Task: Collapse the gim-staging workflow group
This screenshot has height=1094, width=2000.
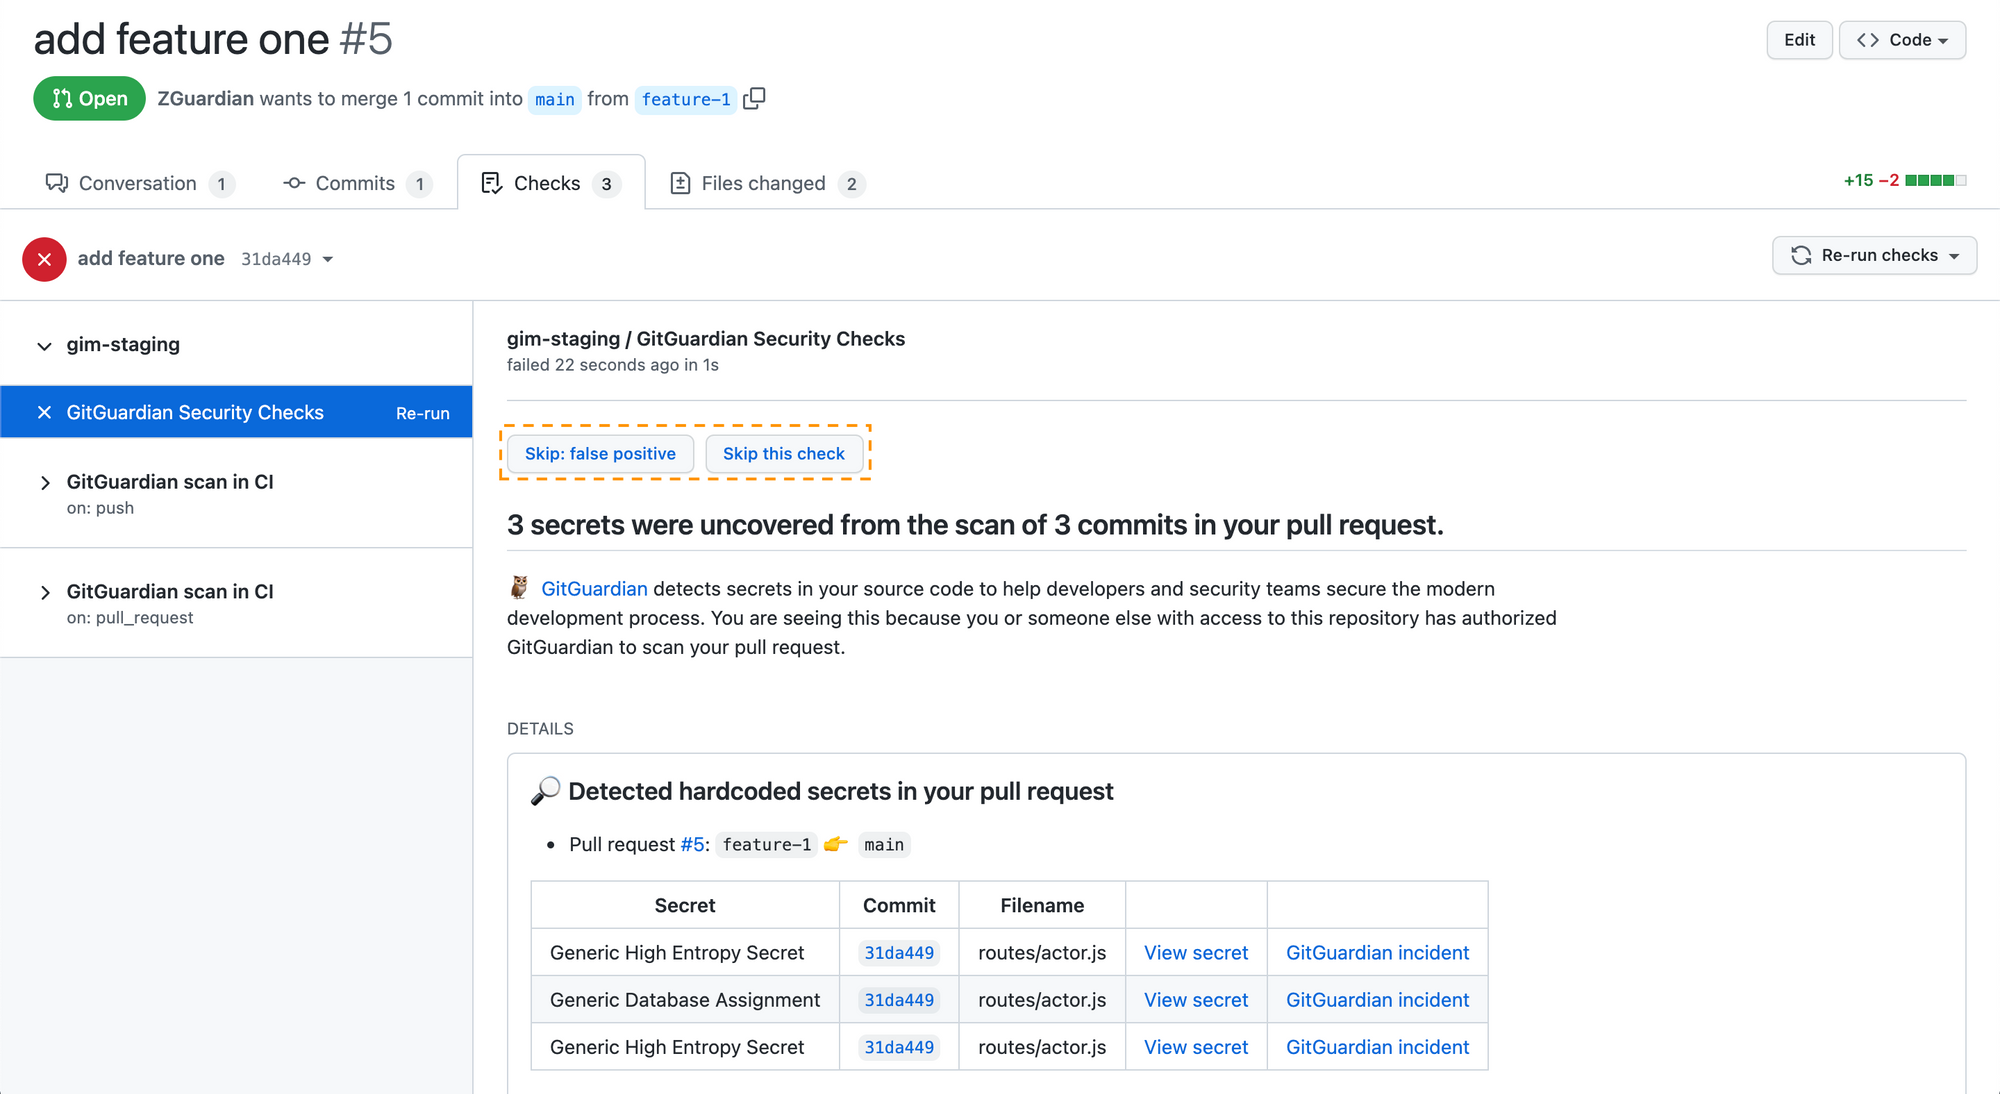Action: [x=44, y=345]
